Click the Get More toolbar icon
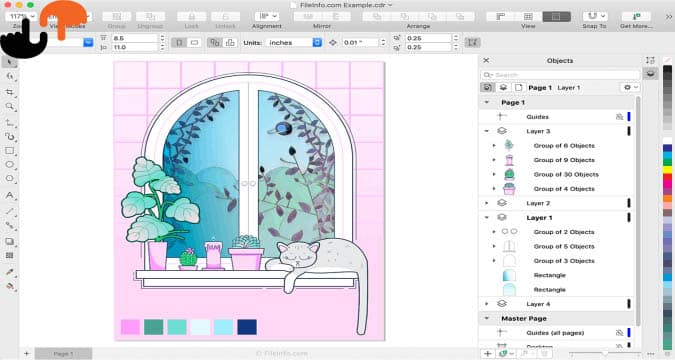Image resolution: width=675 pixels, height=360 pixels. pos(636,17)
